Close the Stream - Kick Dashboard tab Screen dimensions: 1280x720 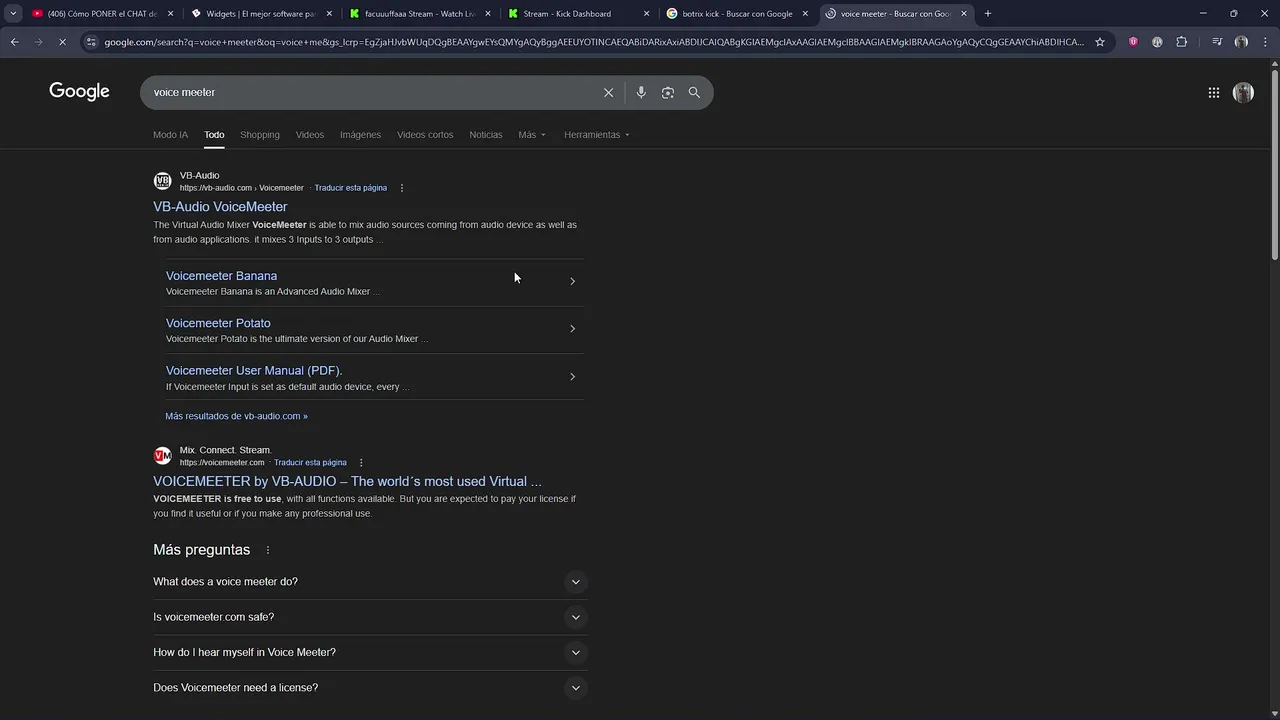tap(646, 14)
